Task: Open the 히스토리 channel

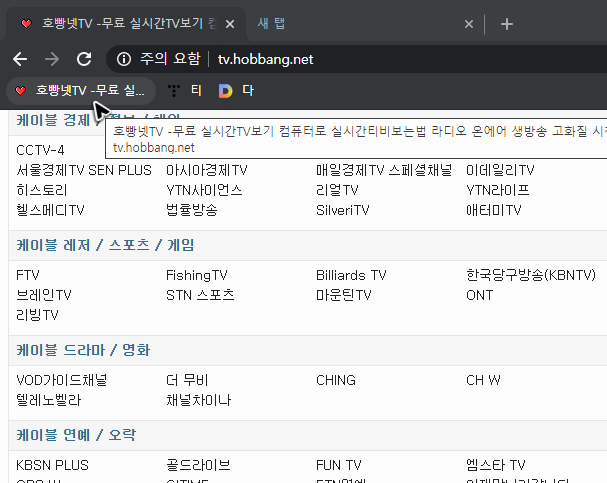Action: [42, 190]
